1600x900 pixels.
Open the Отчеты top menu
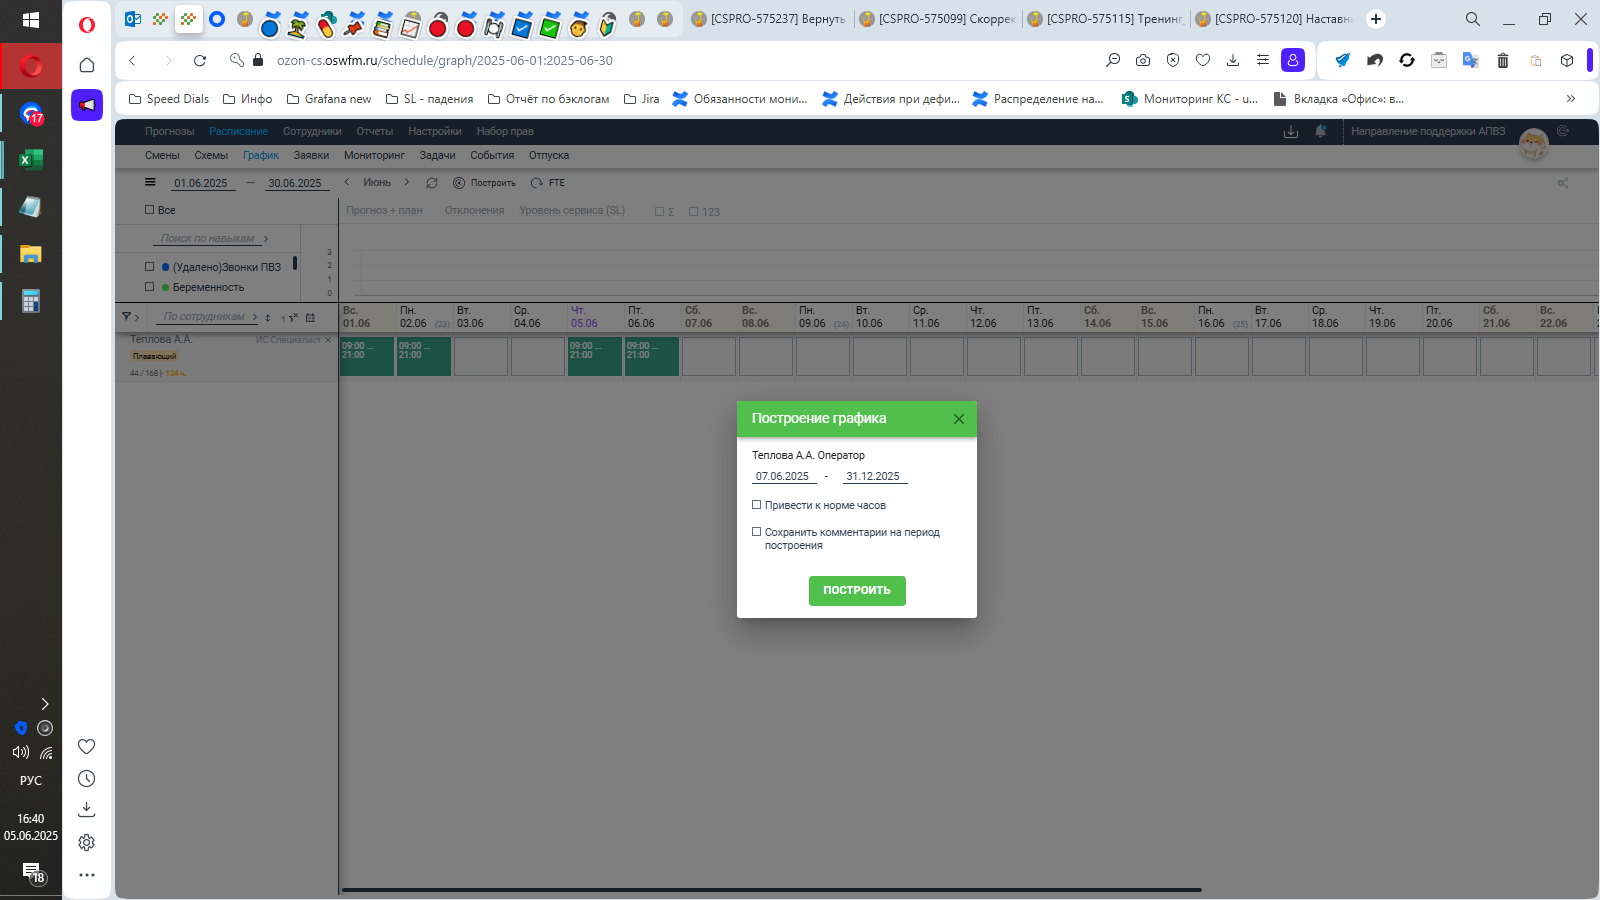(375, 131)
